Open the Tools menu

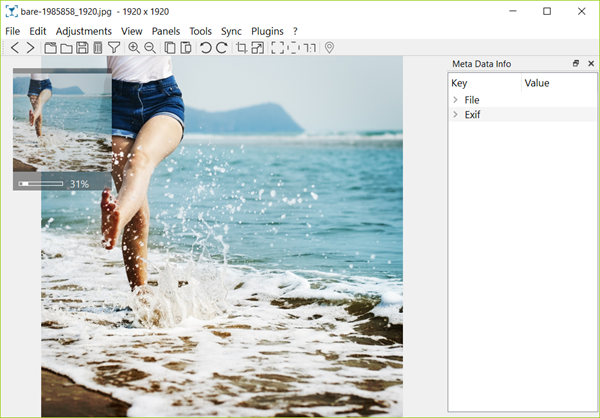point(201,31)
